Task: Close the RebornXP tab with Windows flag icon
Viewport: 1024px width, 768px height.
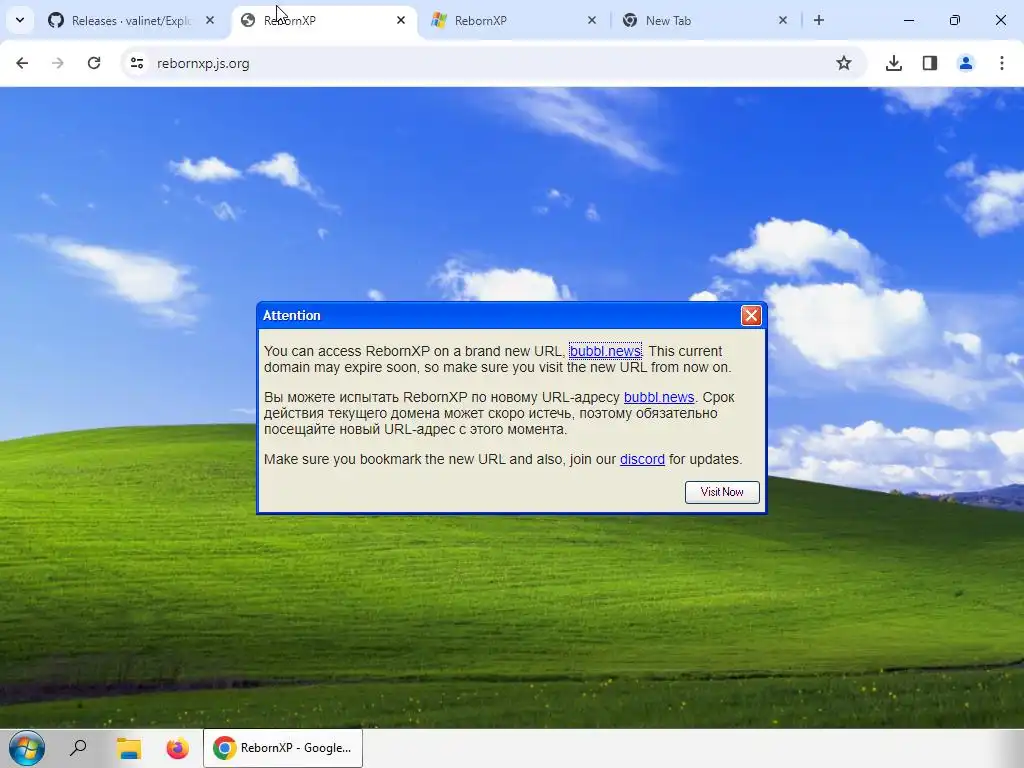Action: click(x=592, y=20)
